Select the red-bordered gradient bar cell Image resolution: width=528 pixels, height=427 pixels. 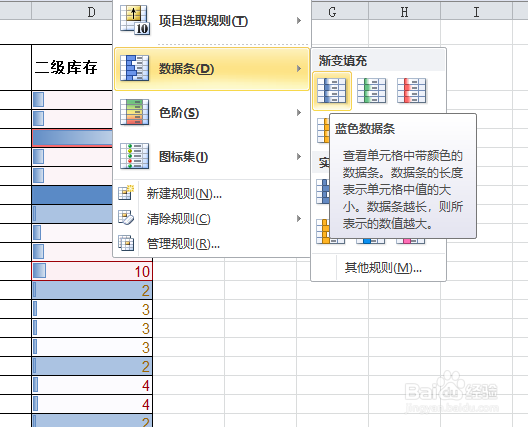point(72,138)
